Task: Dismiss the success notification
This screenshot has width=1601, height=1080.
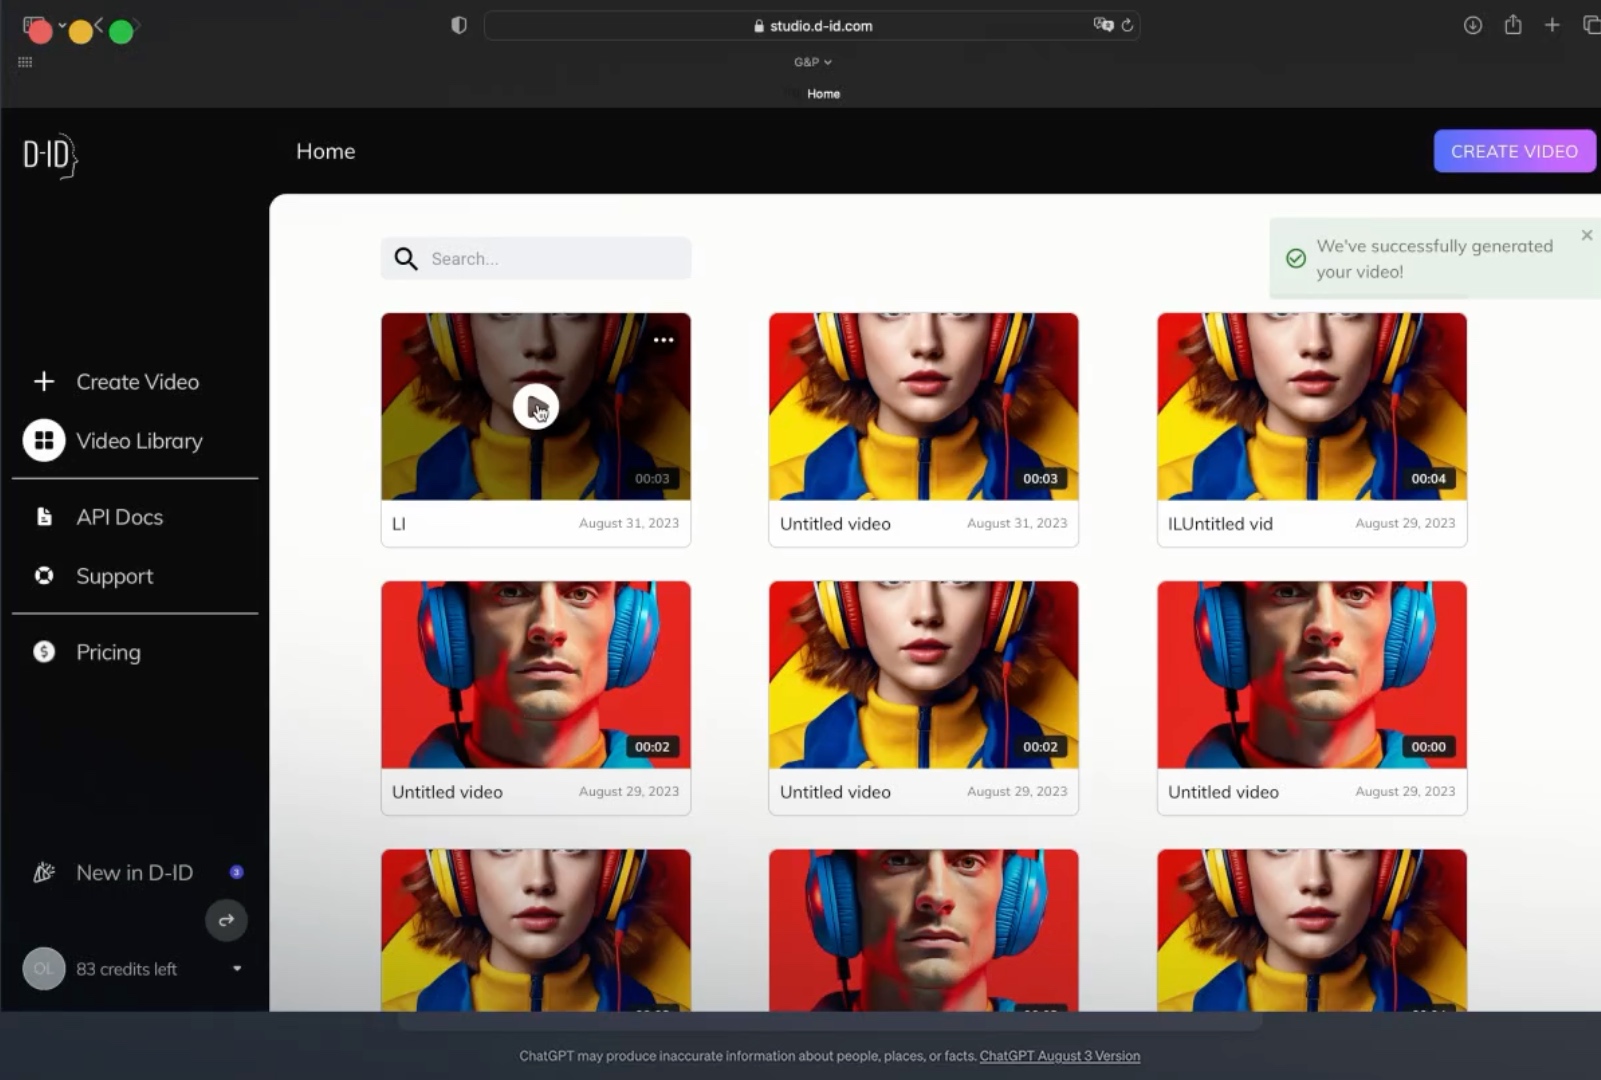Action: [1586, 235]
